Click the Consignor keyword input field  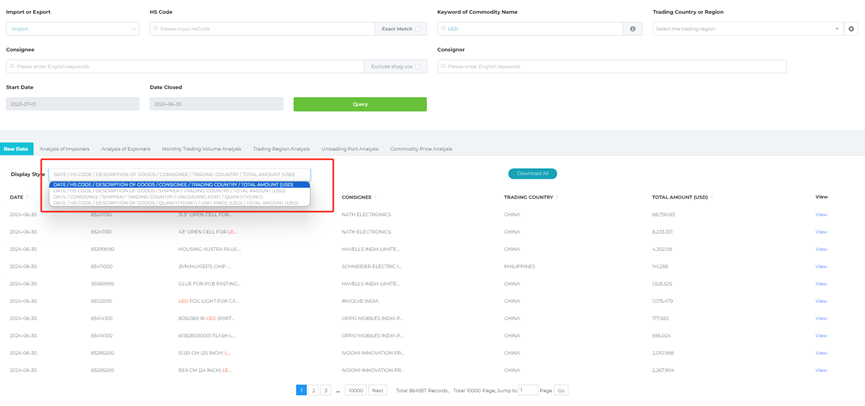611,67
